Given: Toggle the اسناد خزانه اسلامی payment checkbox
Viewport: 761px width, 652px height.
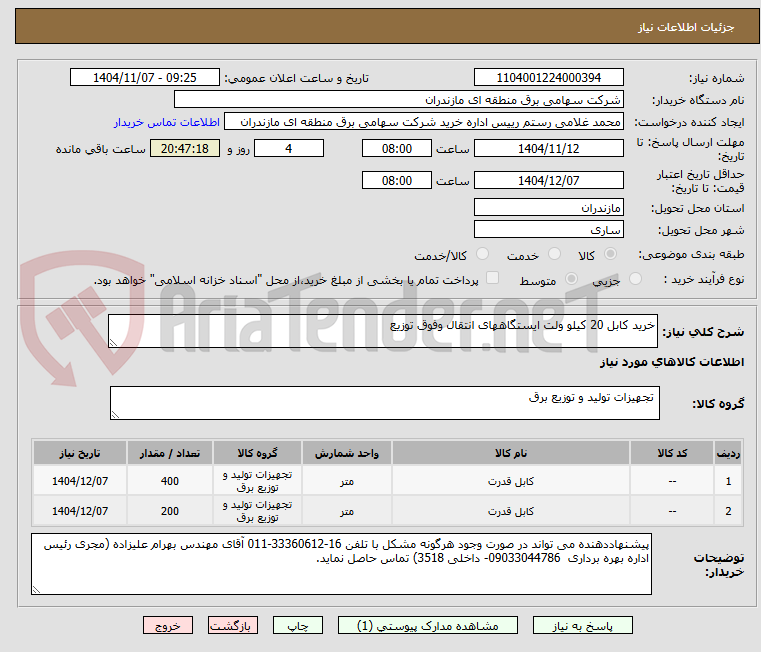Looking at the screenshot, I should (492, 278).
